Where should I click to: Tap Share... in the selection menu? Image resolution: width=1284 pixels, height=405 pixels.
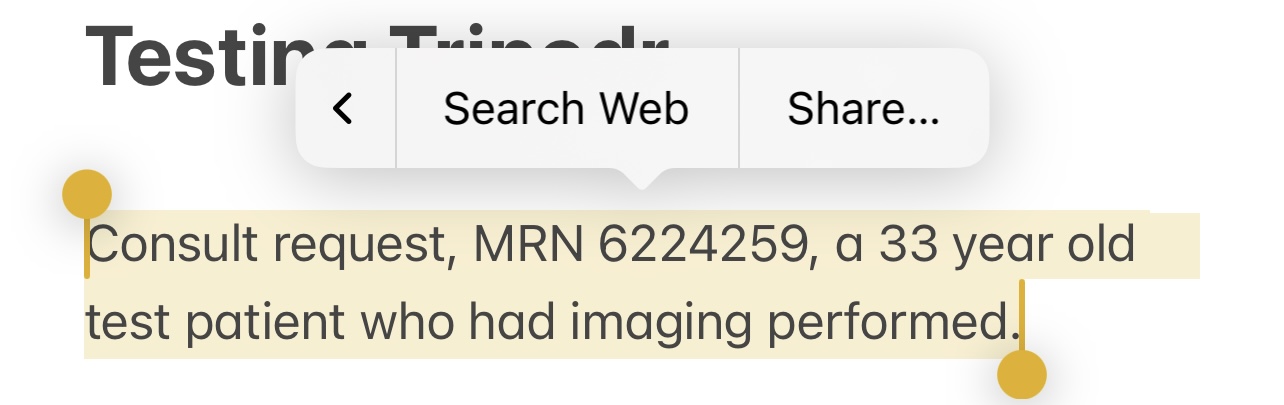click(863, 108)
